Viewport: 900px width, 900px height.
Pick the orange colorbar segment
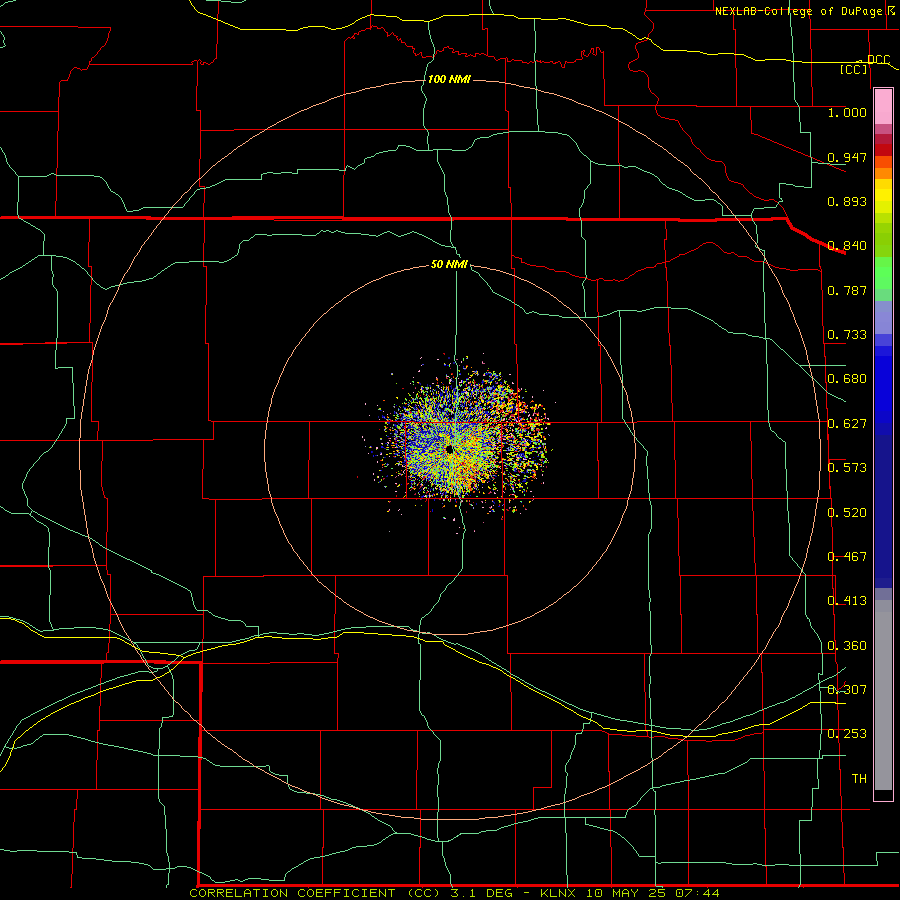pyautogui.click(x=883, y=173)
